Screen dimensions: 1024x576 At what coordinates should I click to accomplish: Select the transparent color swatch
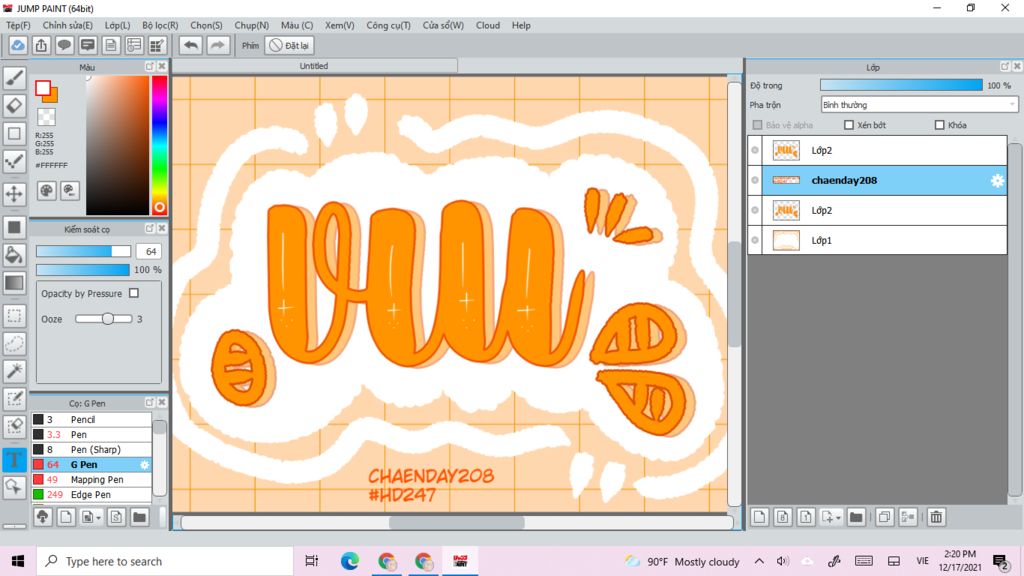[46, 117]
